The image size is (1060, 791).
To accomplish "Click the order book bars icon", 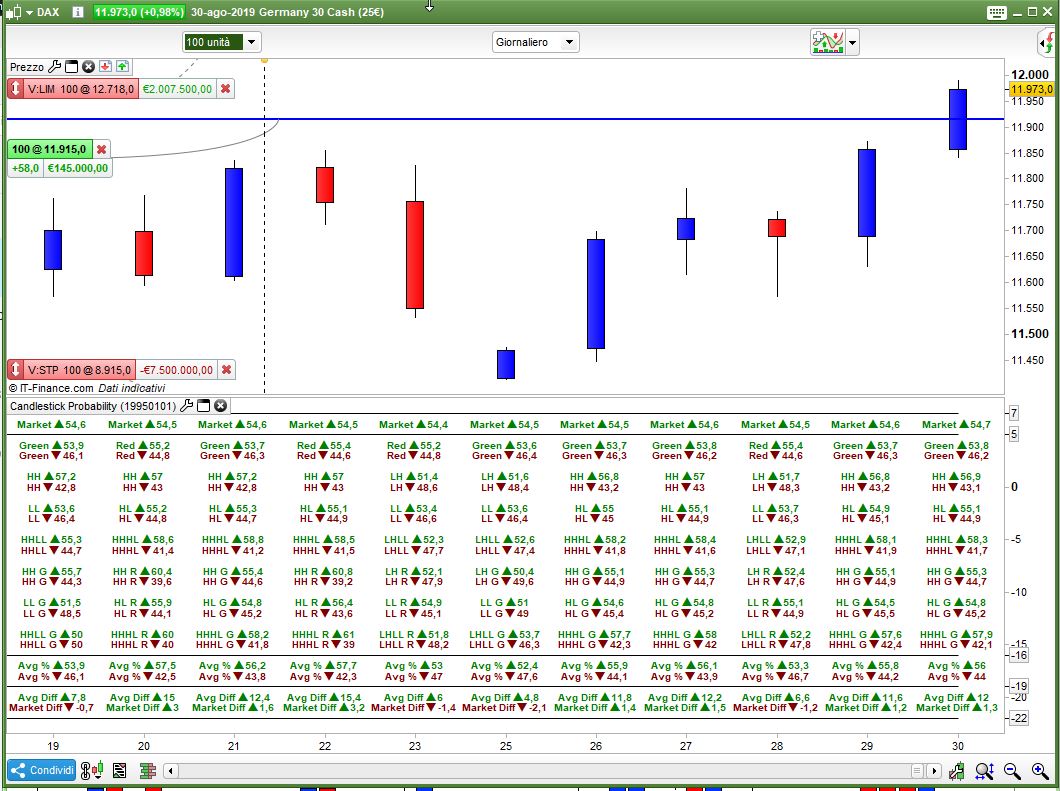I will (x=148, y=770).
